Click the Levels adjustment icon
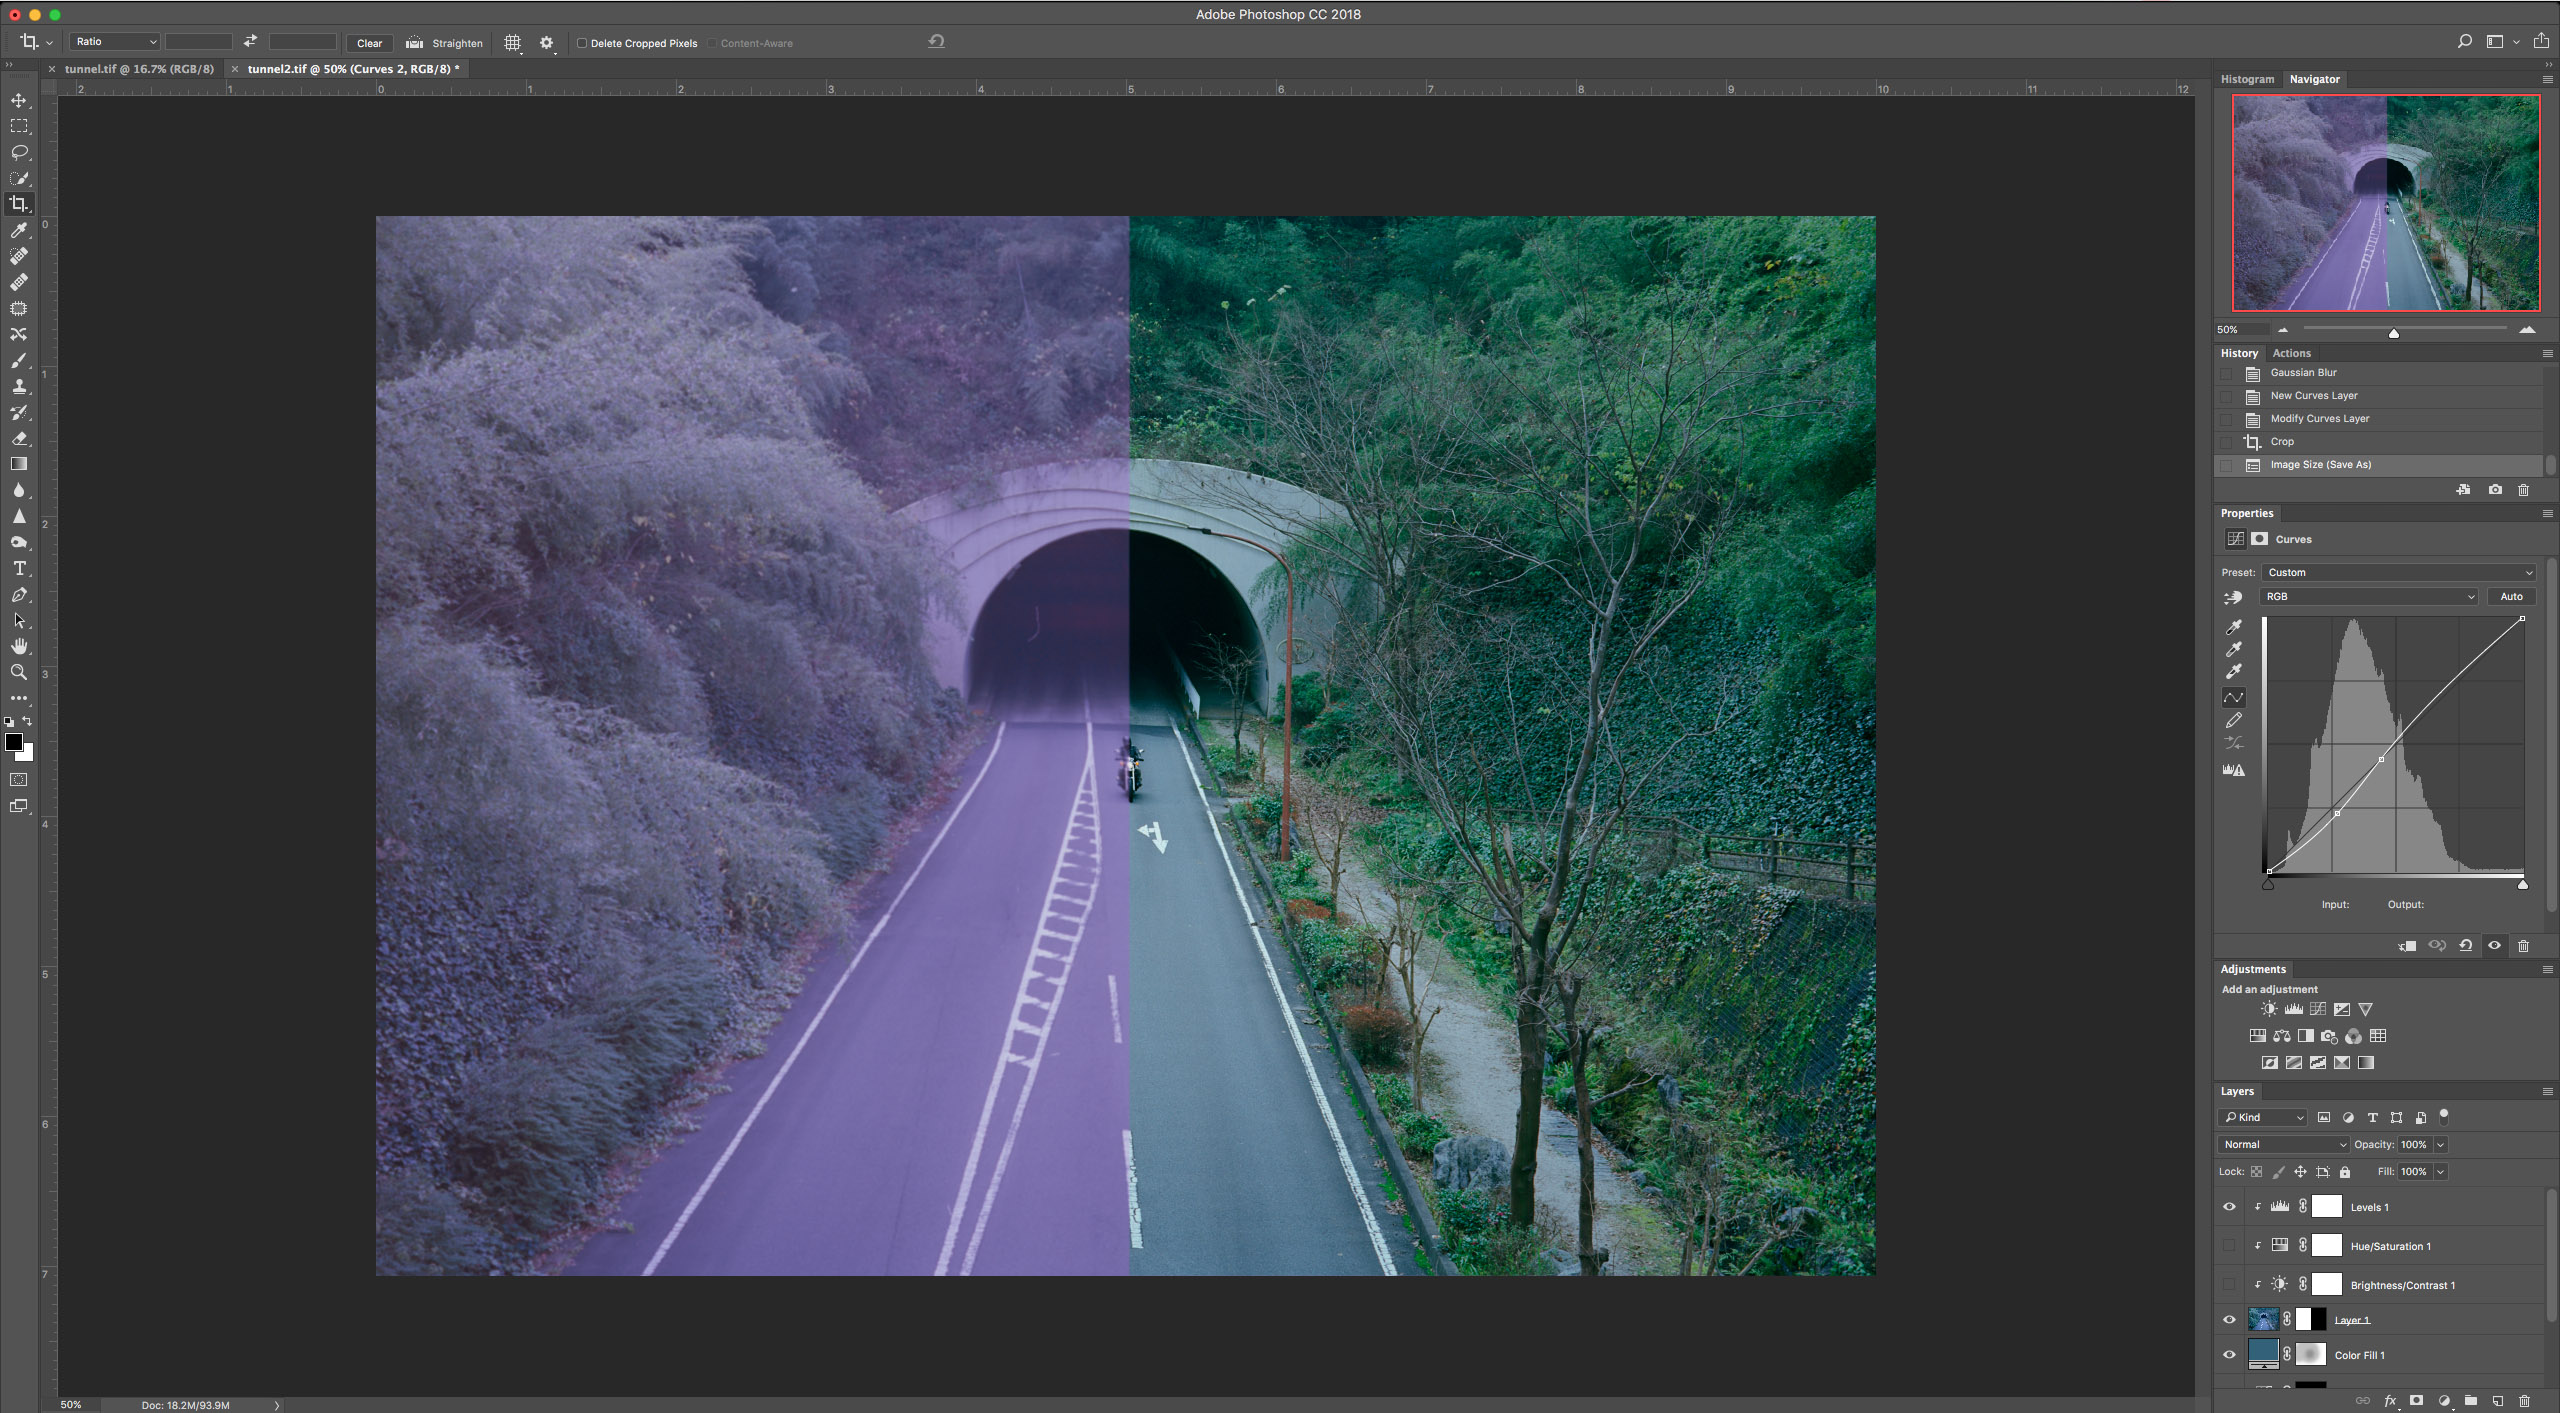 [2293, 1009]
